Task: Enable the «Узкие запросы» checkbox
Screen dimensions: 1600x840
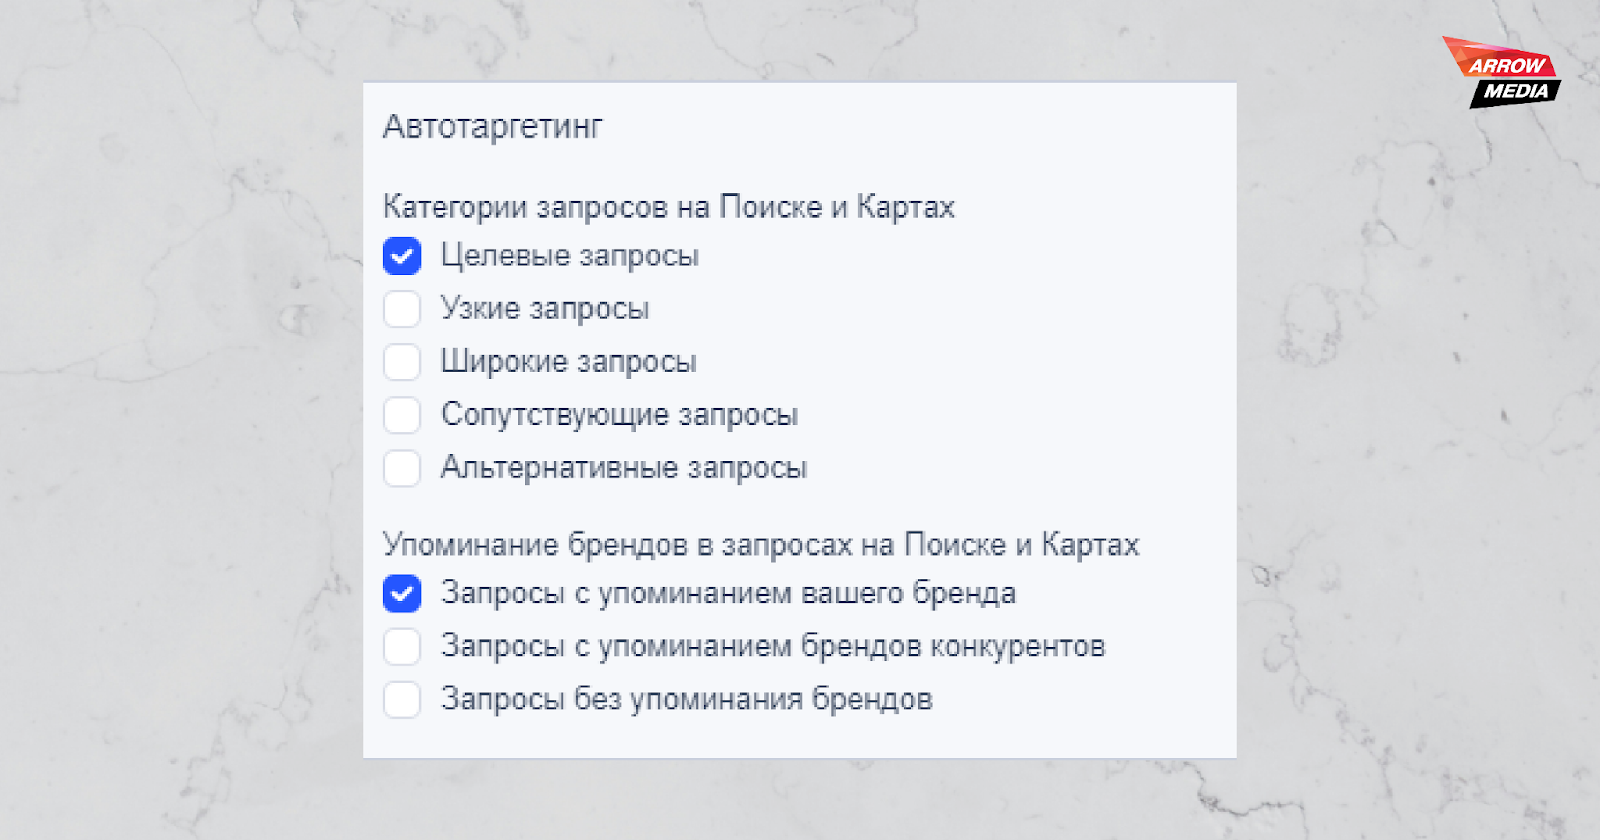Action: 401,309
